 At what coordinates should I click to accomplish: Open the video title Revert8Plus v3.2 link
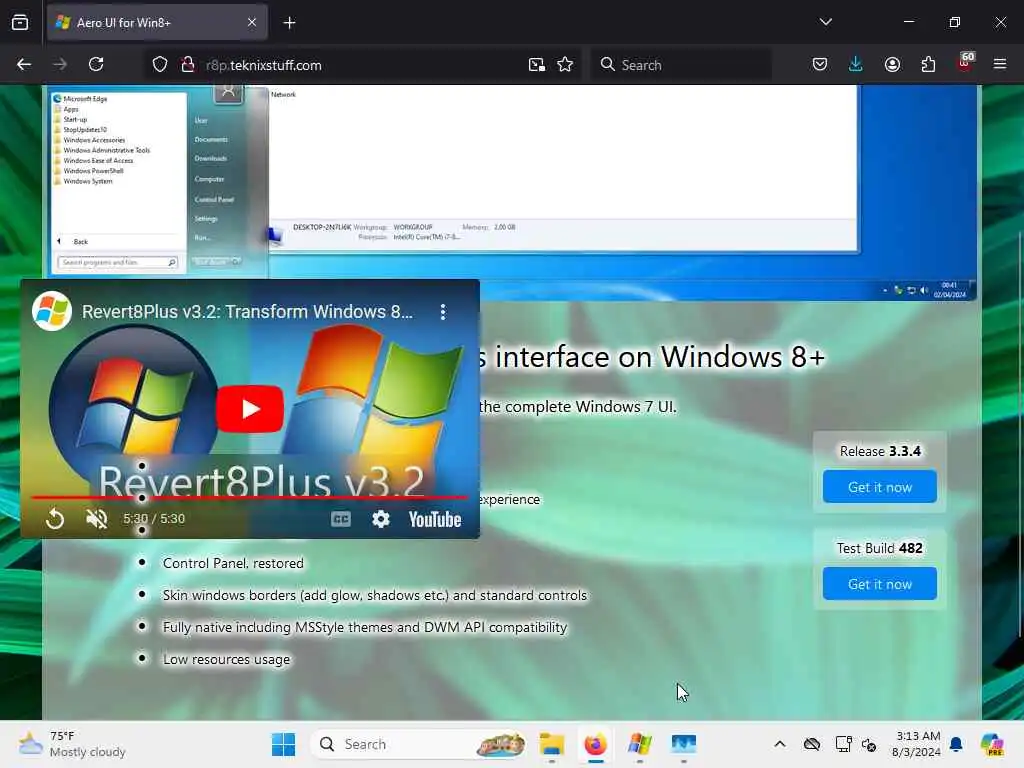click(x=247, y=312)
